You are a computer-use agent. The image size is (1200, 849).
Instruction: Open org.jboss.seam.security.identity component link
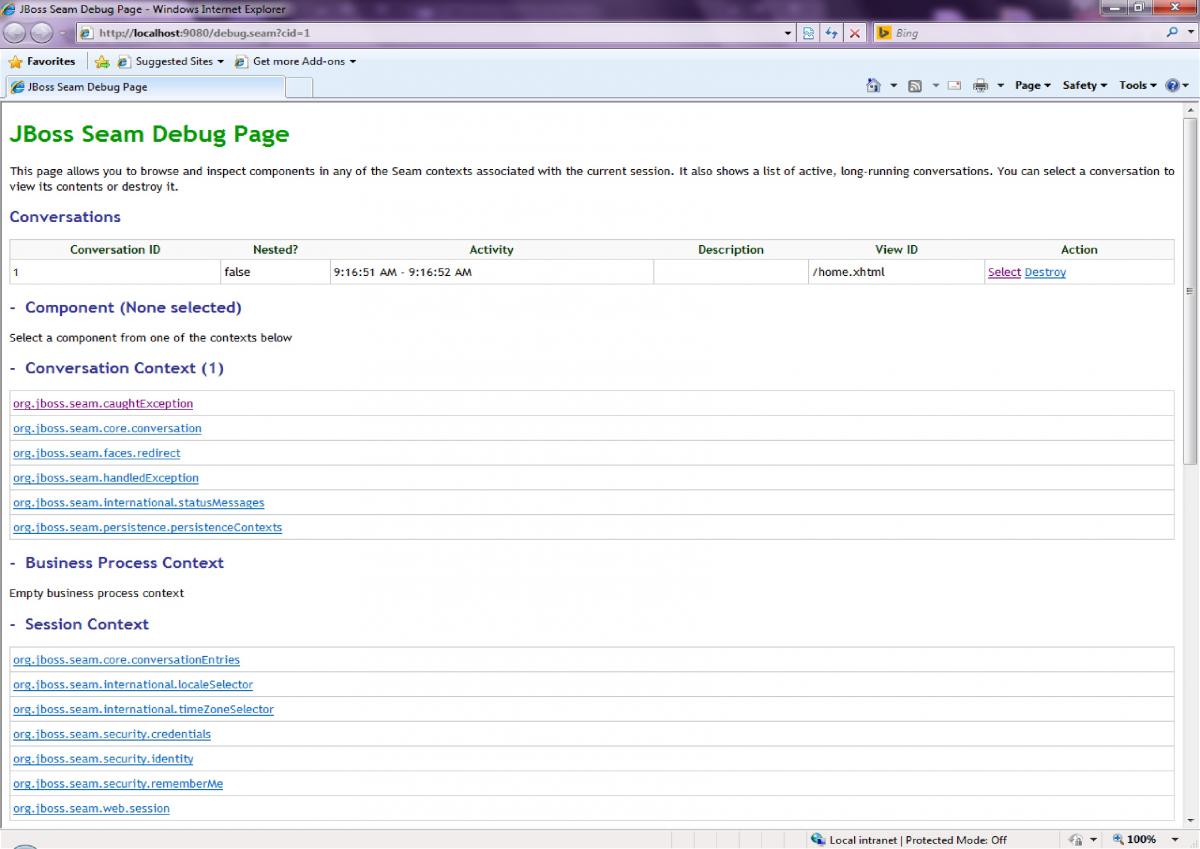tap(103, 759)
